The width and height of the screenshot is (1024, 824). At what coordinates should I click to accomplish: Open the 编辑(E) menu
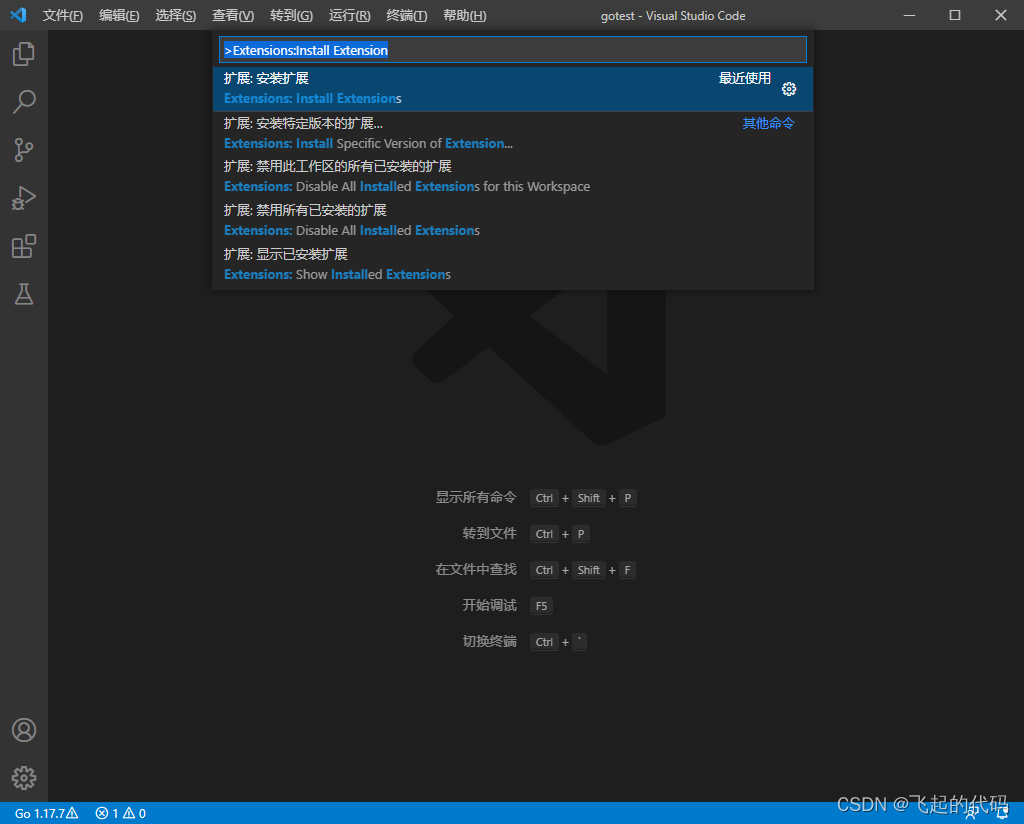pyautogui.click(x=119, y=16)
